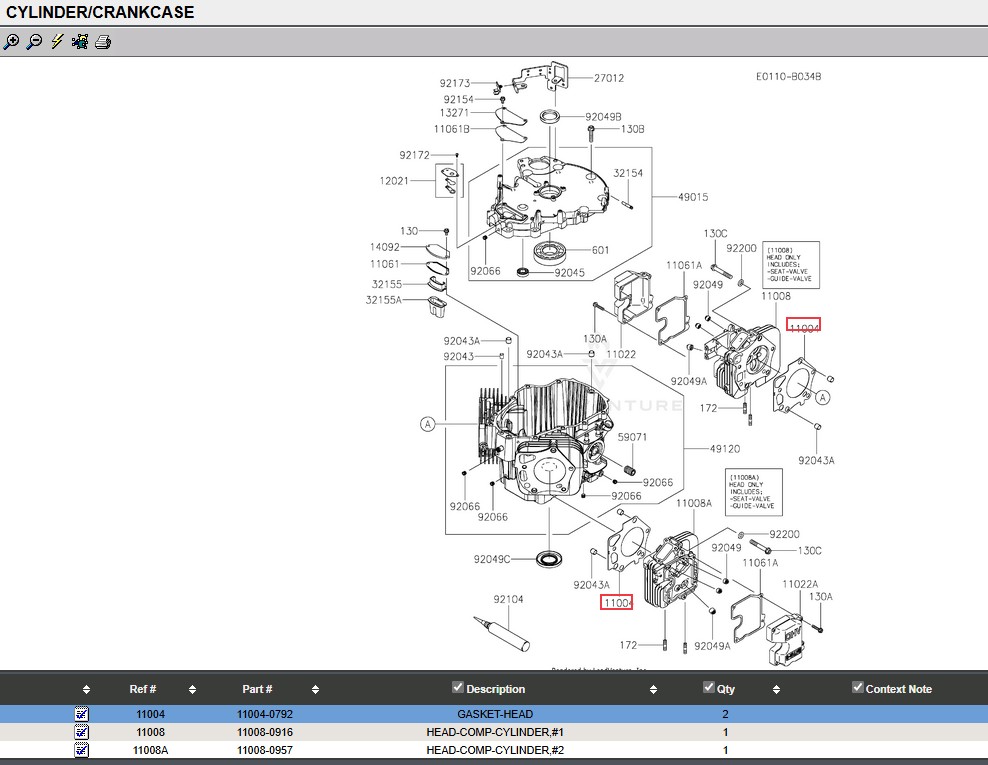
Task: Click the note icon for row 11008
Action: pyautogui.click(x=82, y=732)
